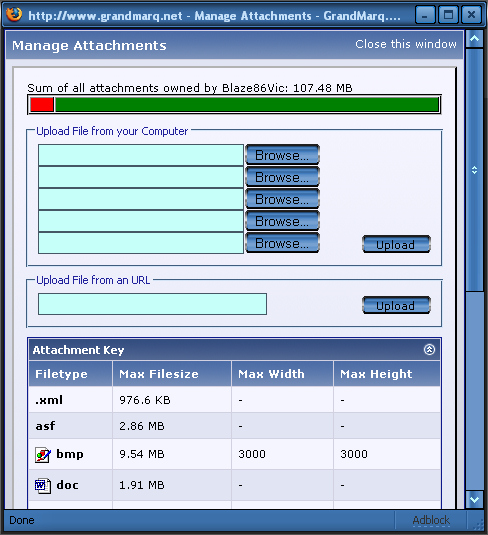Collapse the Attachment Key section
Viewport: 488px width, 535px height.
pos(429,349)
